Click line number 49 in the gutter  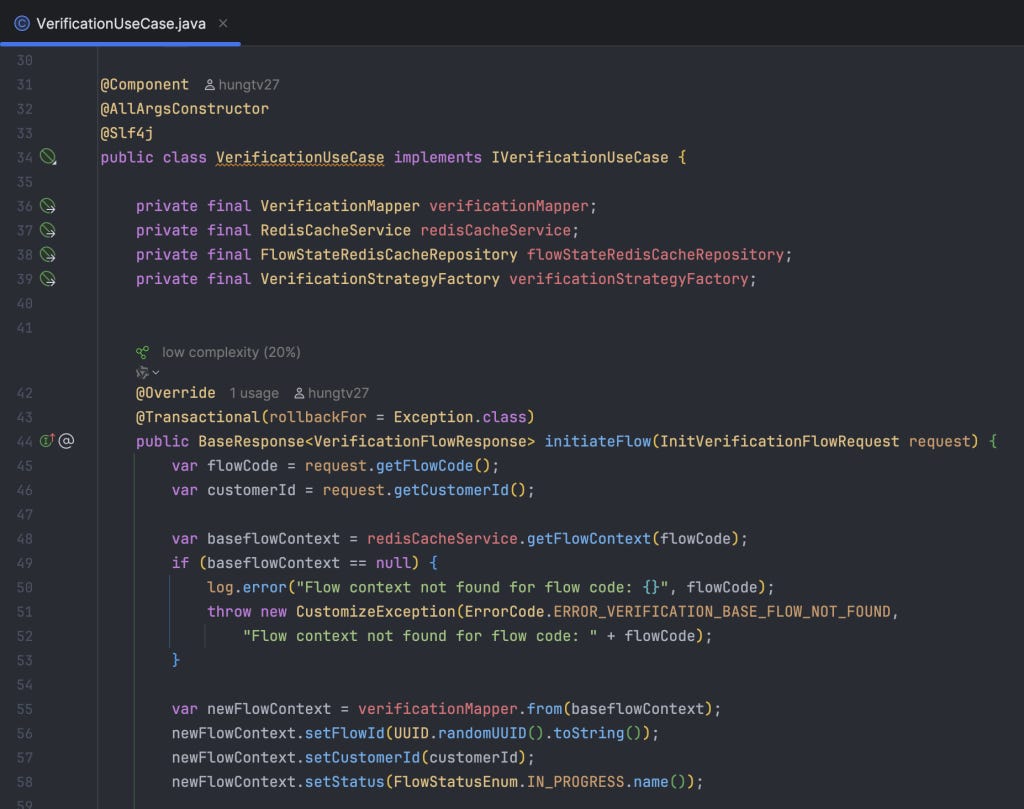pos(24,563)
